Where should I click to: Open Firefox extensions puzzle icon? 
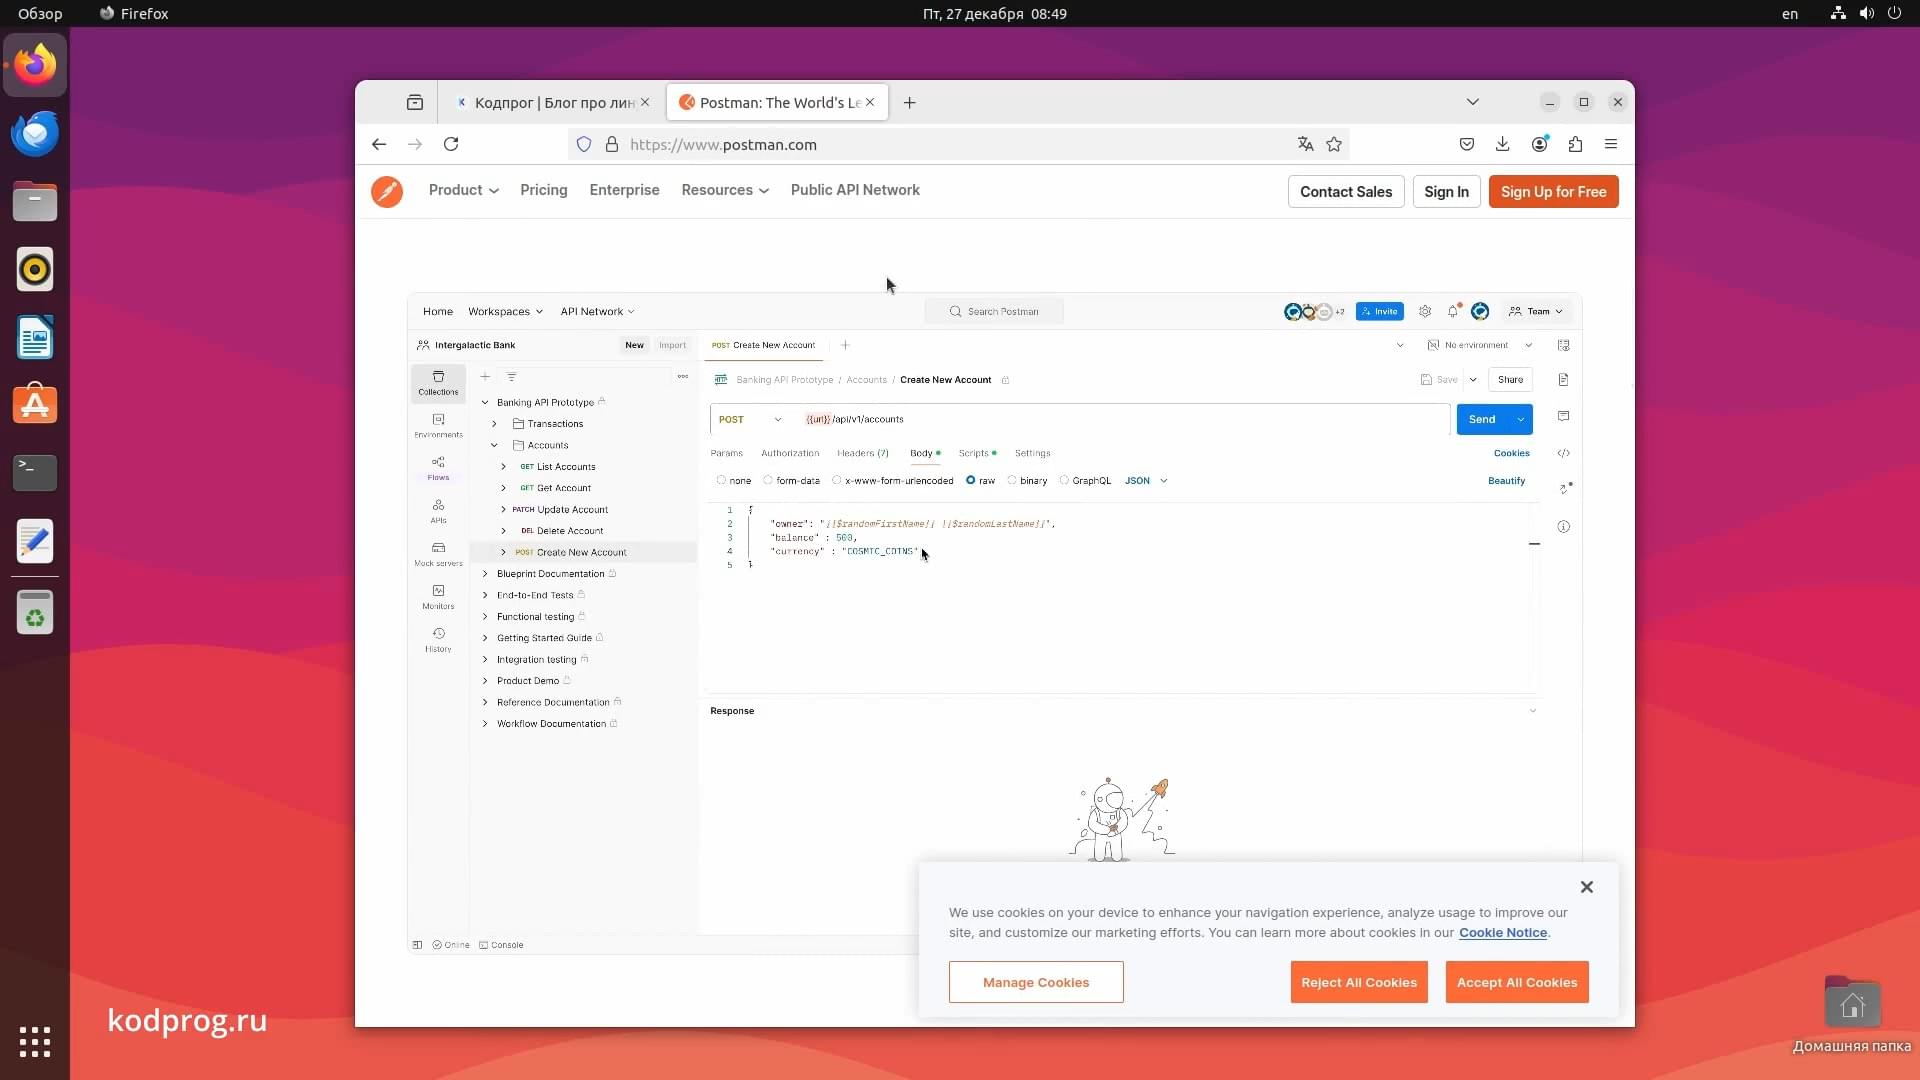pos(1575,144)
